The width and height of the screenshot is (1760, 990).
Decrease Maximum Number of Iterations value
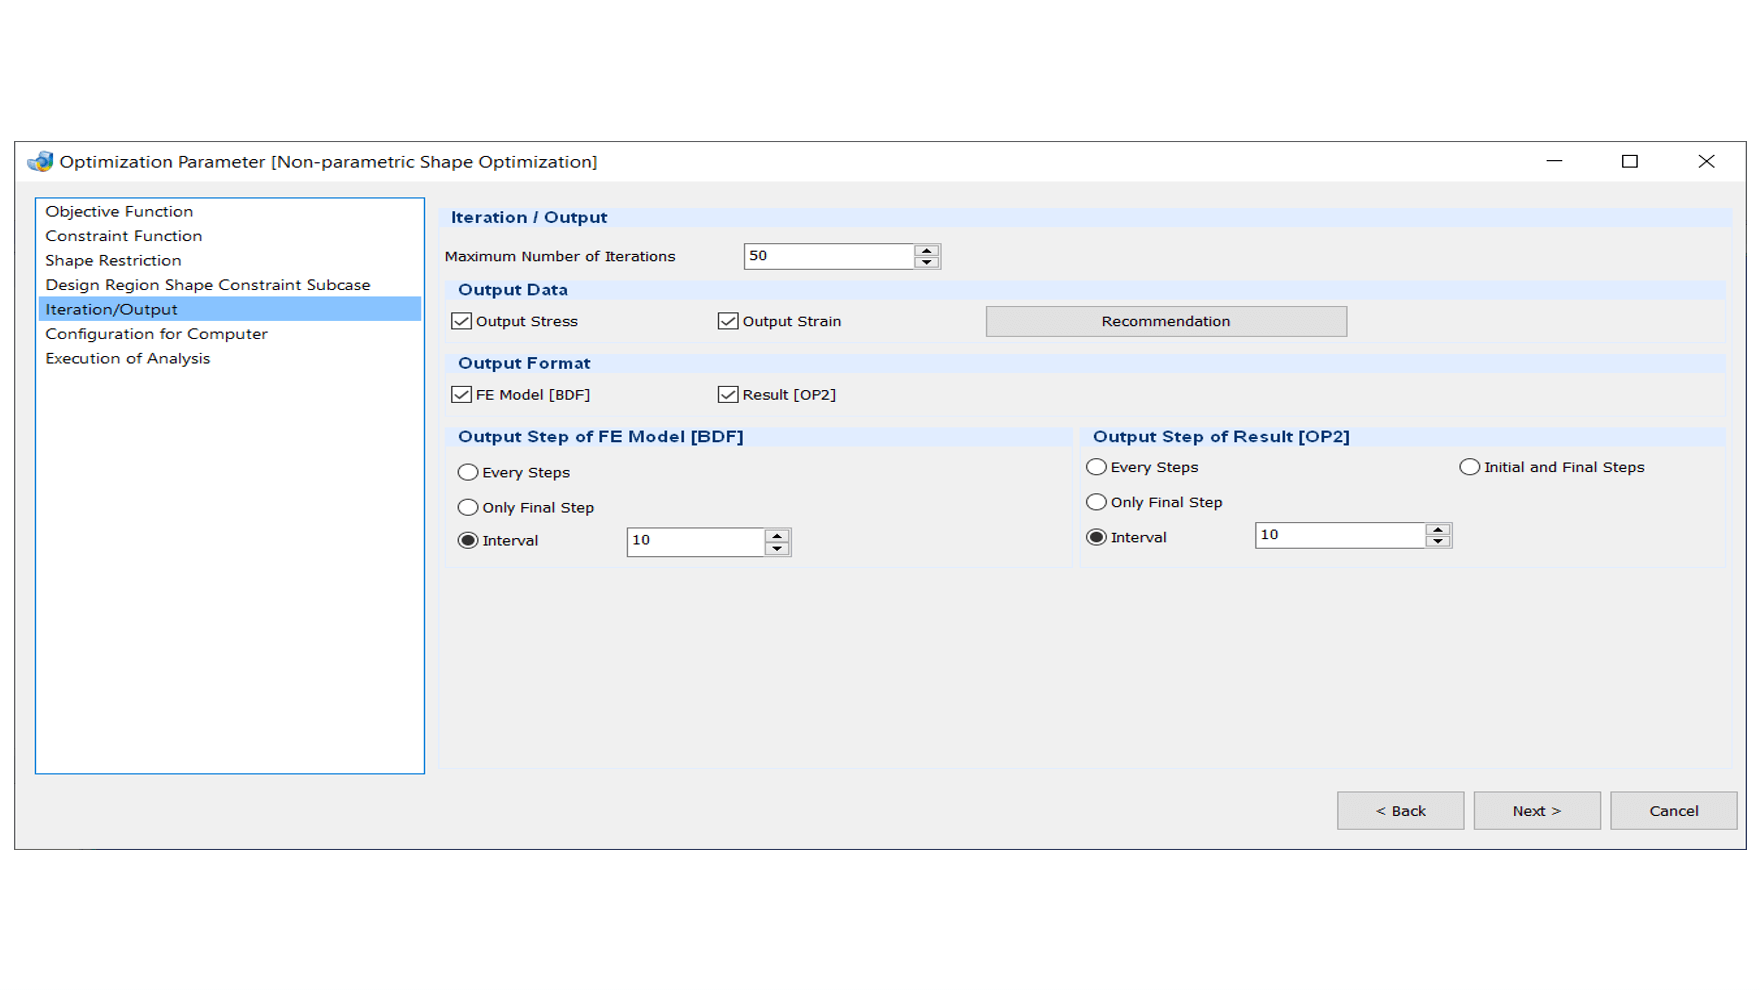pyautogui.click(x=927, y=263)
